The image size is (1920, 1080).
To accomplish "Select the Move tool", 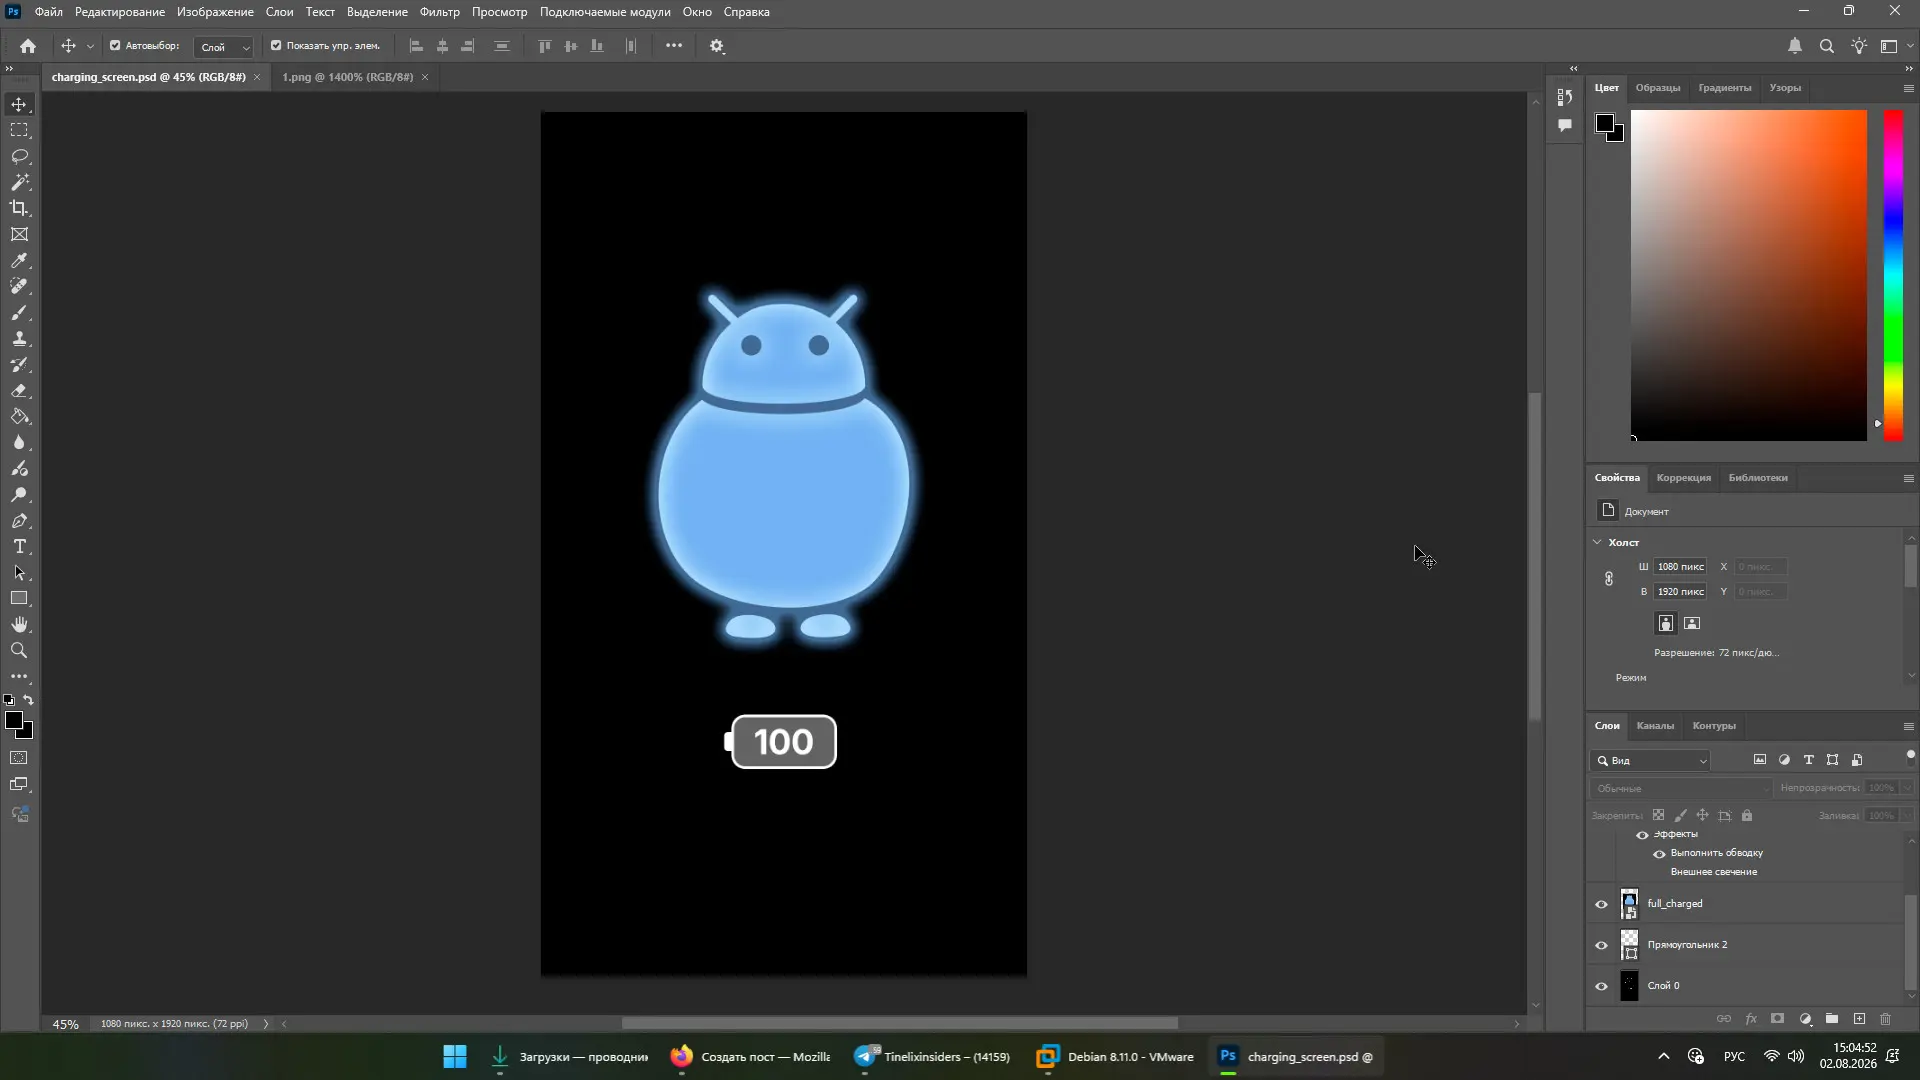I will point(19,104).
